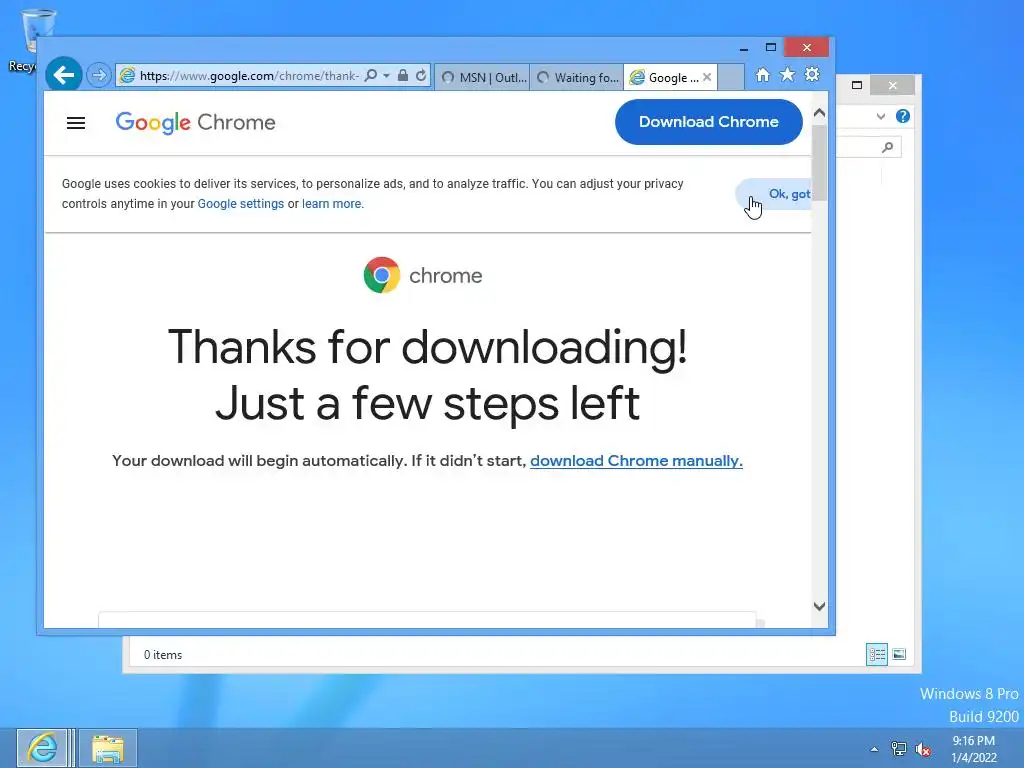The height and width of the screenshot is (768, 1024).
Task: Show hidden icons in system tray
Action: coord(874,749)
